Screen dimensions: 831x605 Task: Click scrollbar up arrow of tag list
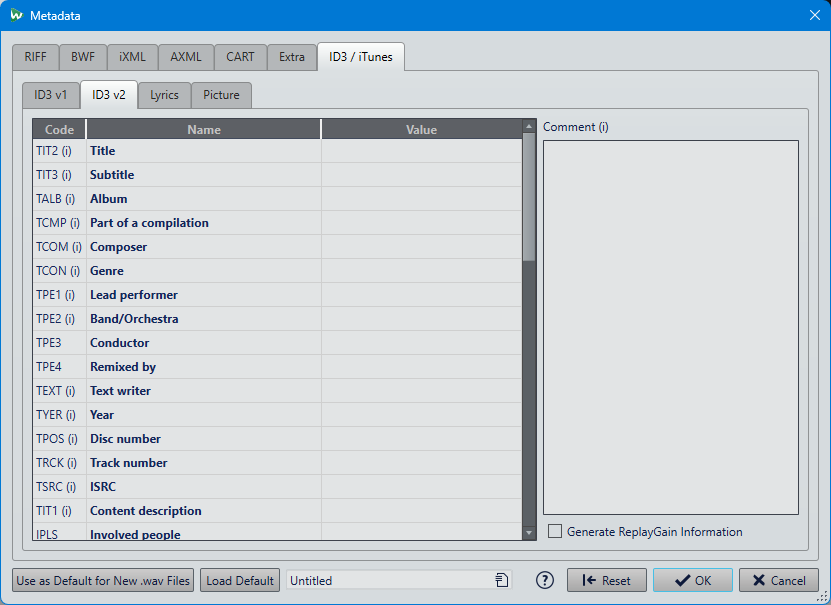point(528,126)
